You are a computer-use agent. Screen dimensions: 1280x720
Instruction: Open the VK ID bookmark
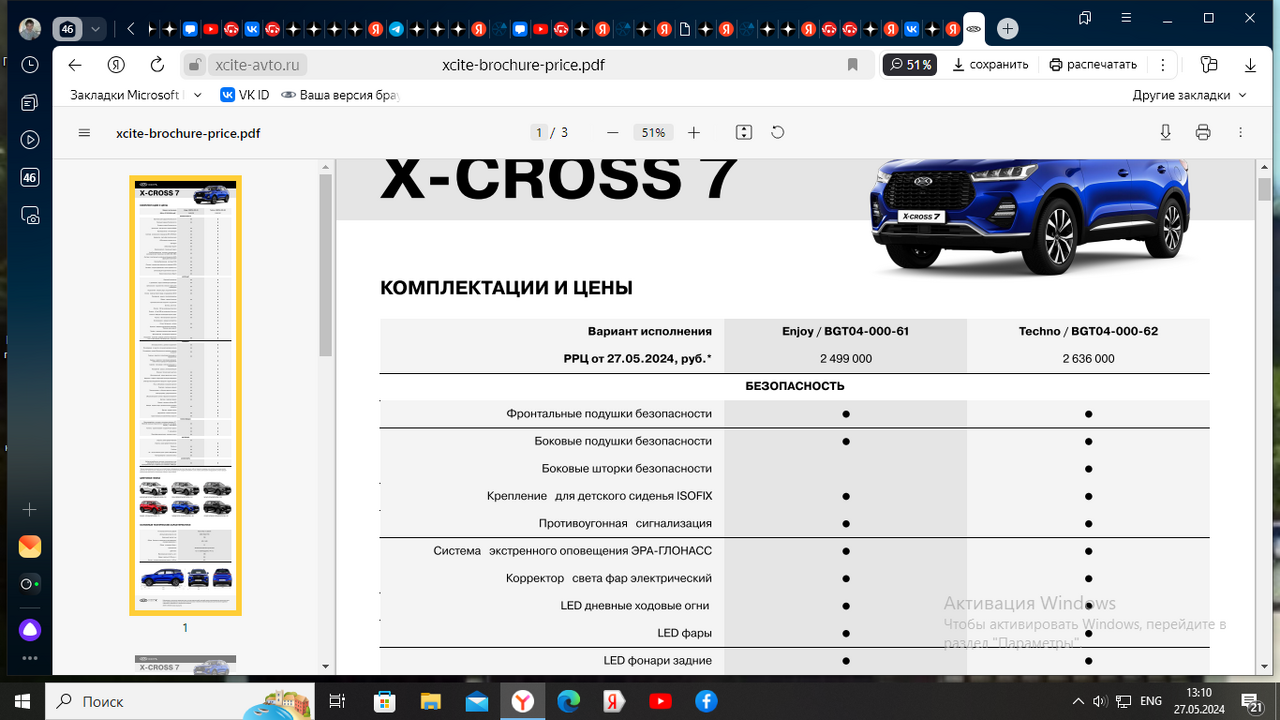(244, 95)
